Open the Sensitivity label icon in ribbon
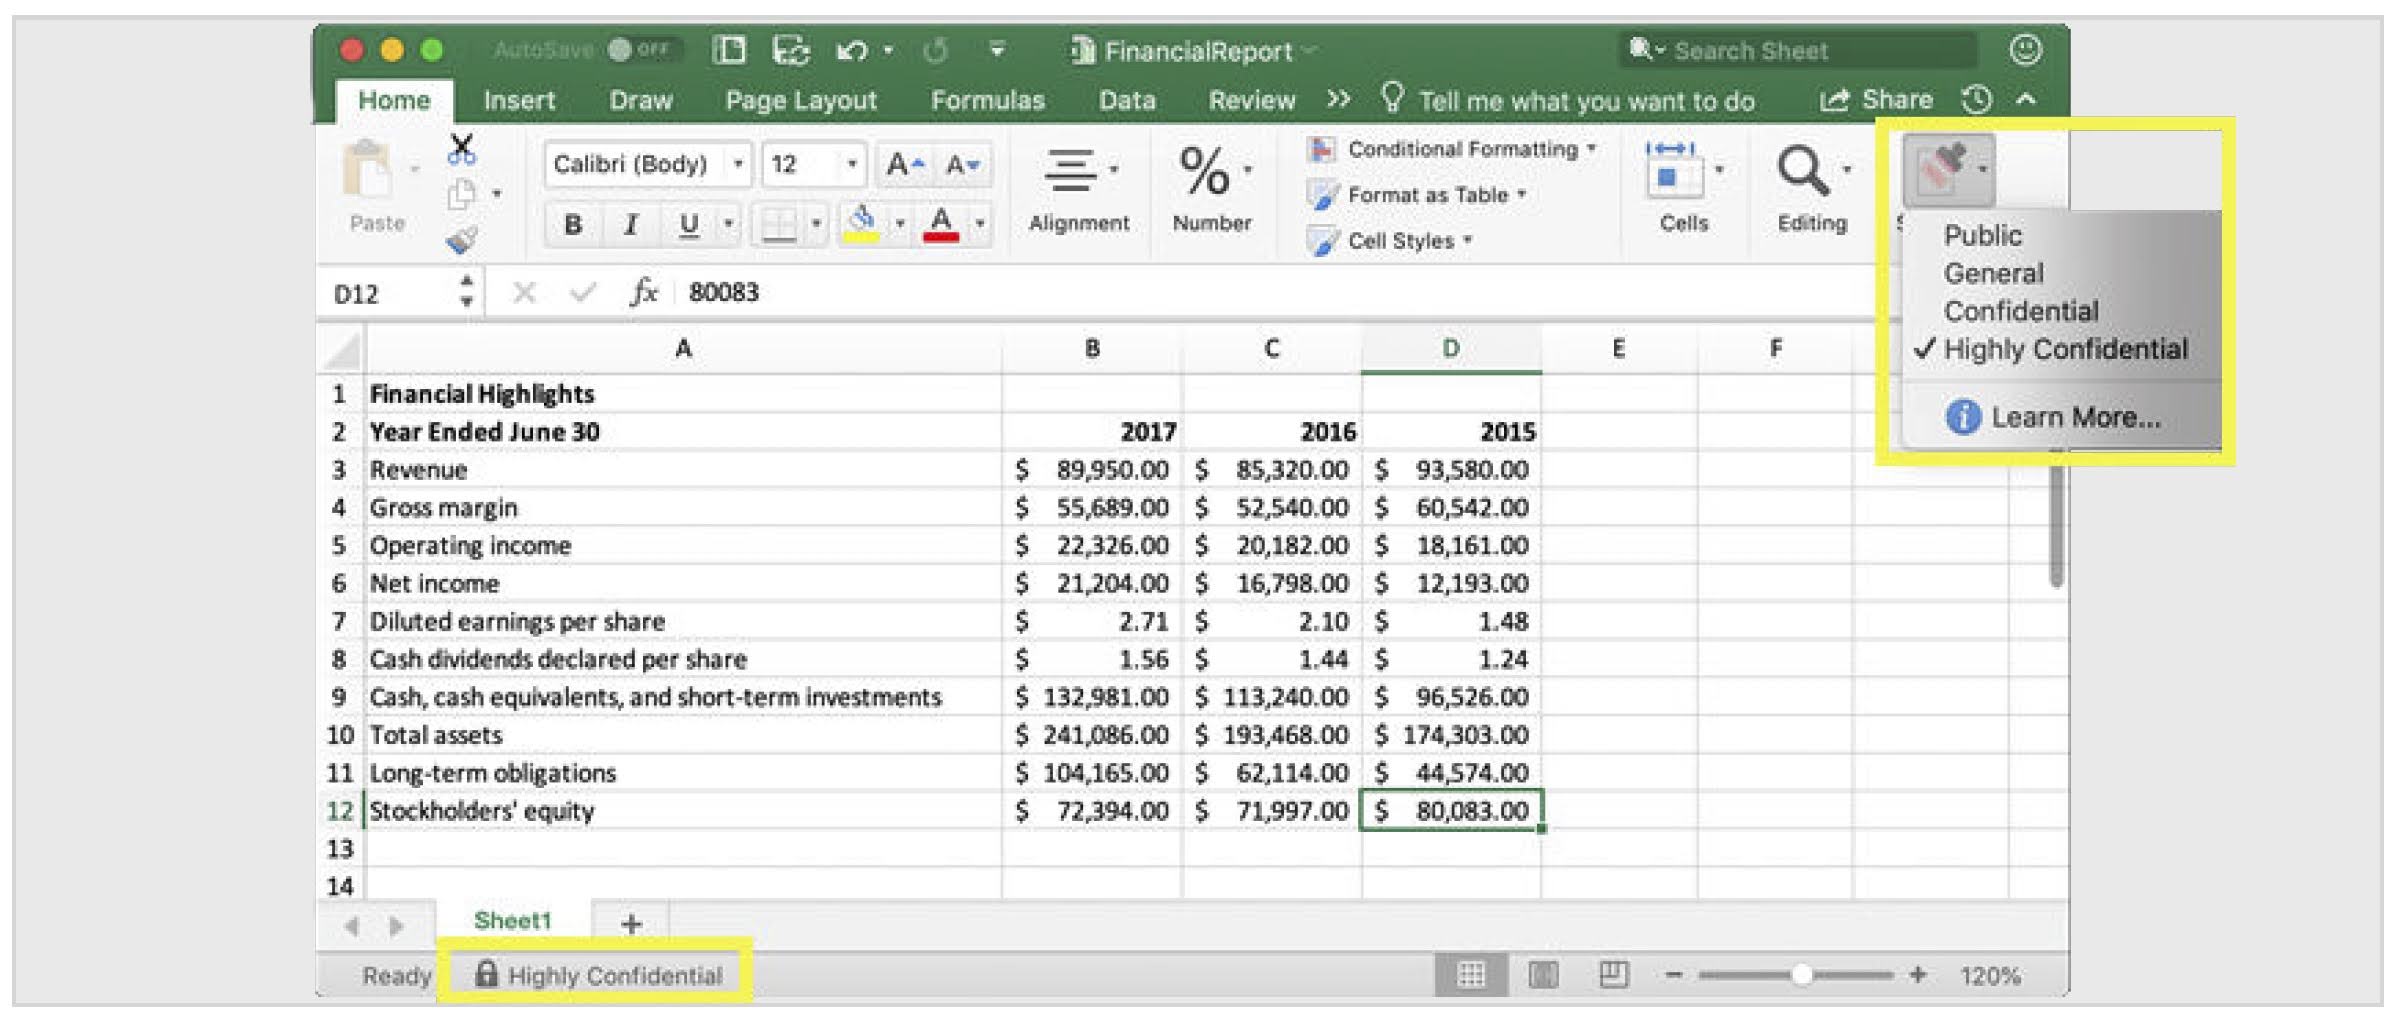Image resolution: width=2396 pixels, height=1022 pixels. [x=1943, y=169]
